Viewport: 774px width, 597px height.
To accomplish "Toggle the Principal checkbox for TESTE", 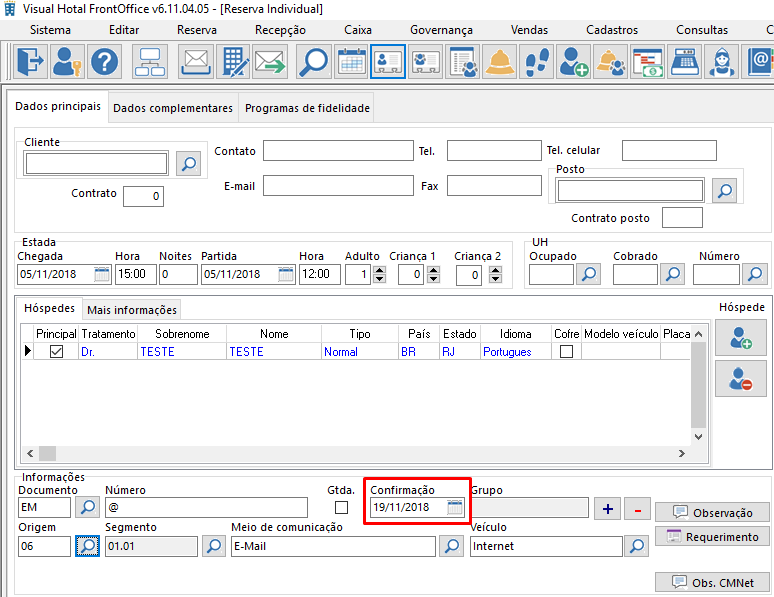I will pos(56,352).
